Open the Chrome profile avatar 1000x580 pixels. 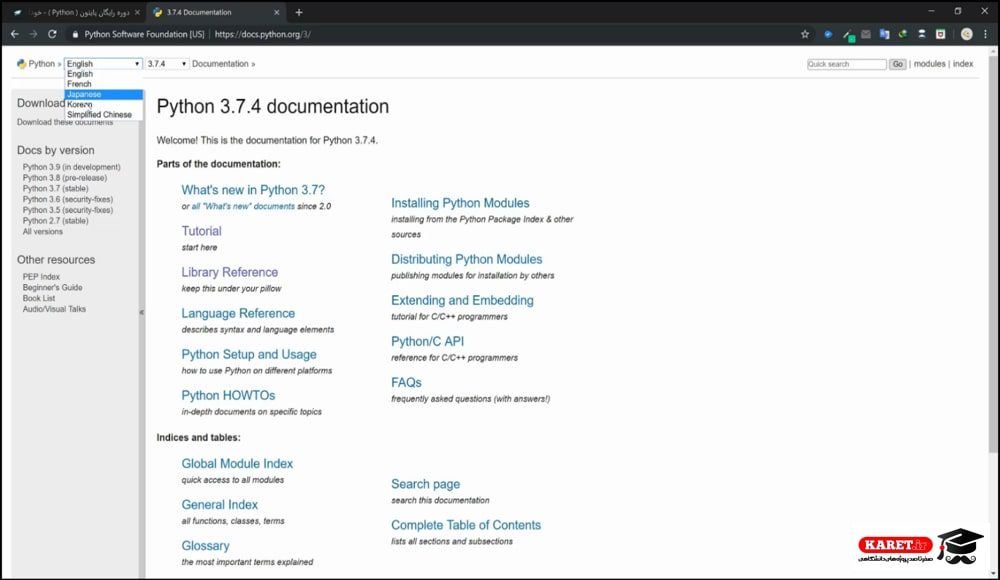[967, 34]
